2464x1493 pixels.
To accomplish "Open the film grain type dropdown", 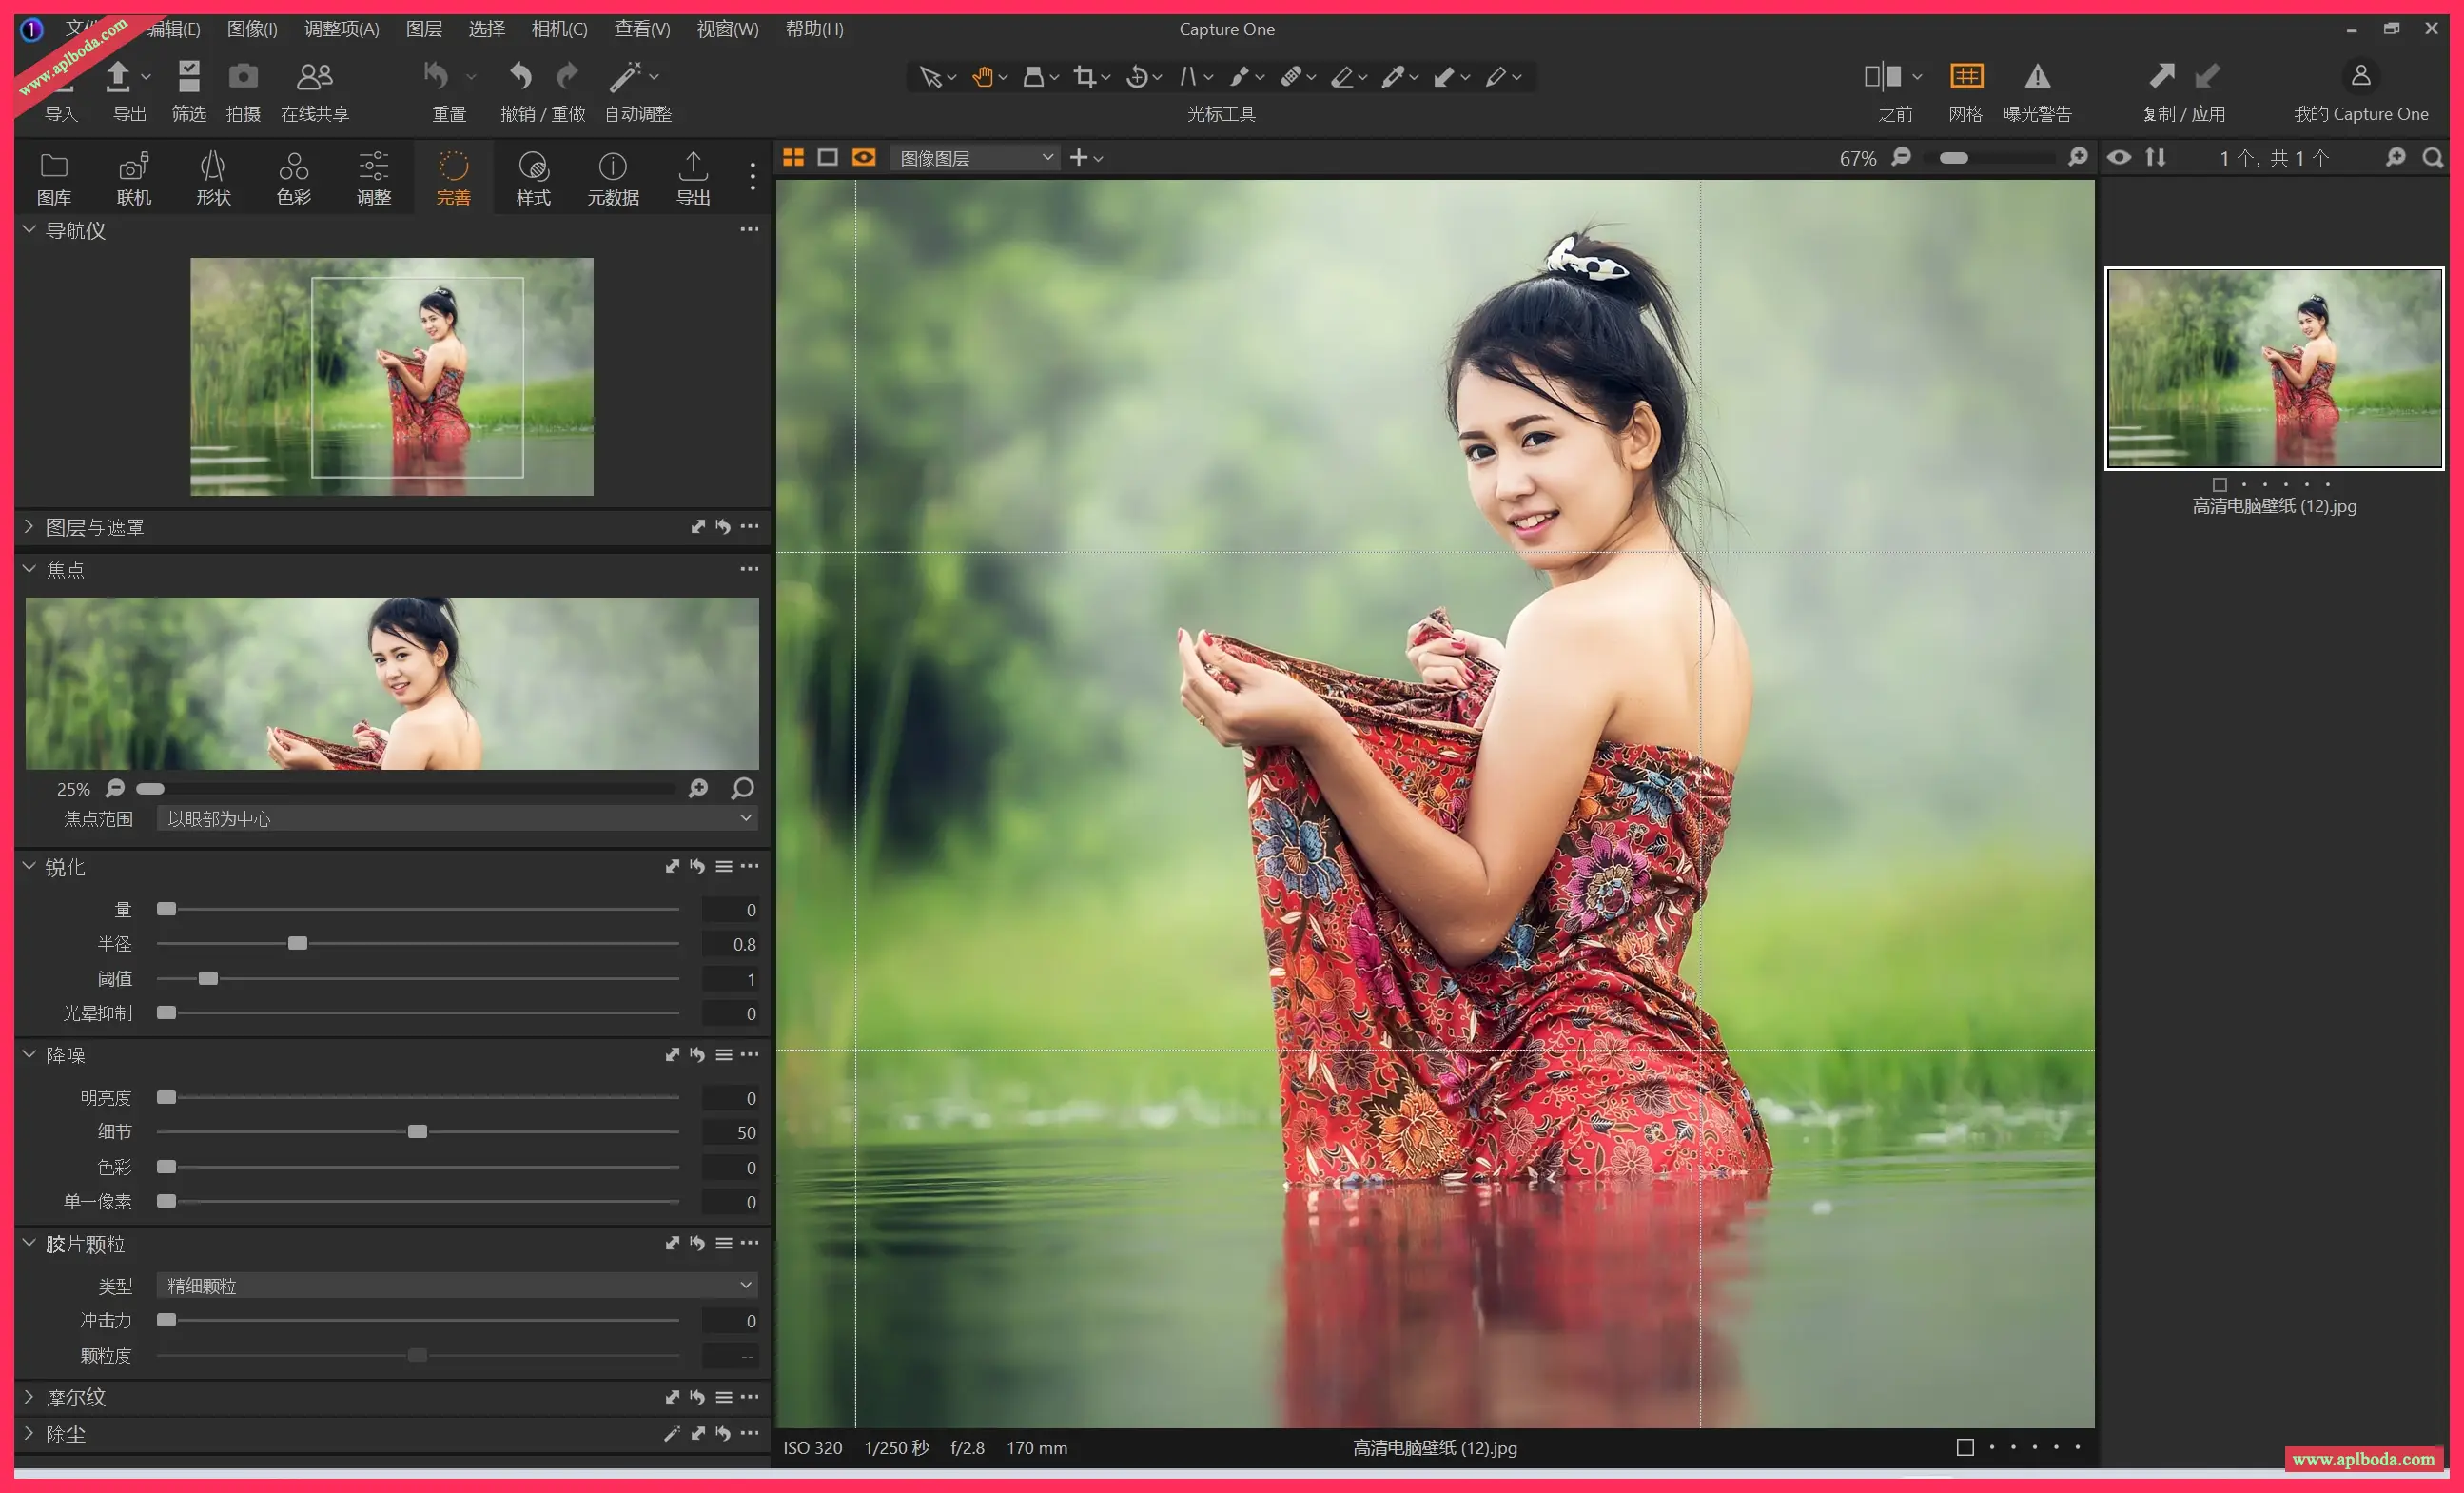I will (x=456, y=1286).
